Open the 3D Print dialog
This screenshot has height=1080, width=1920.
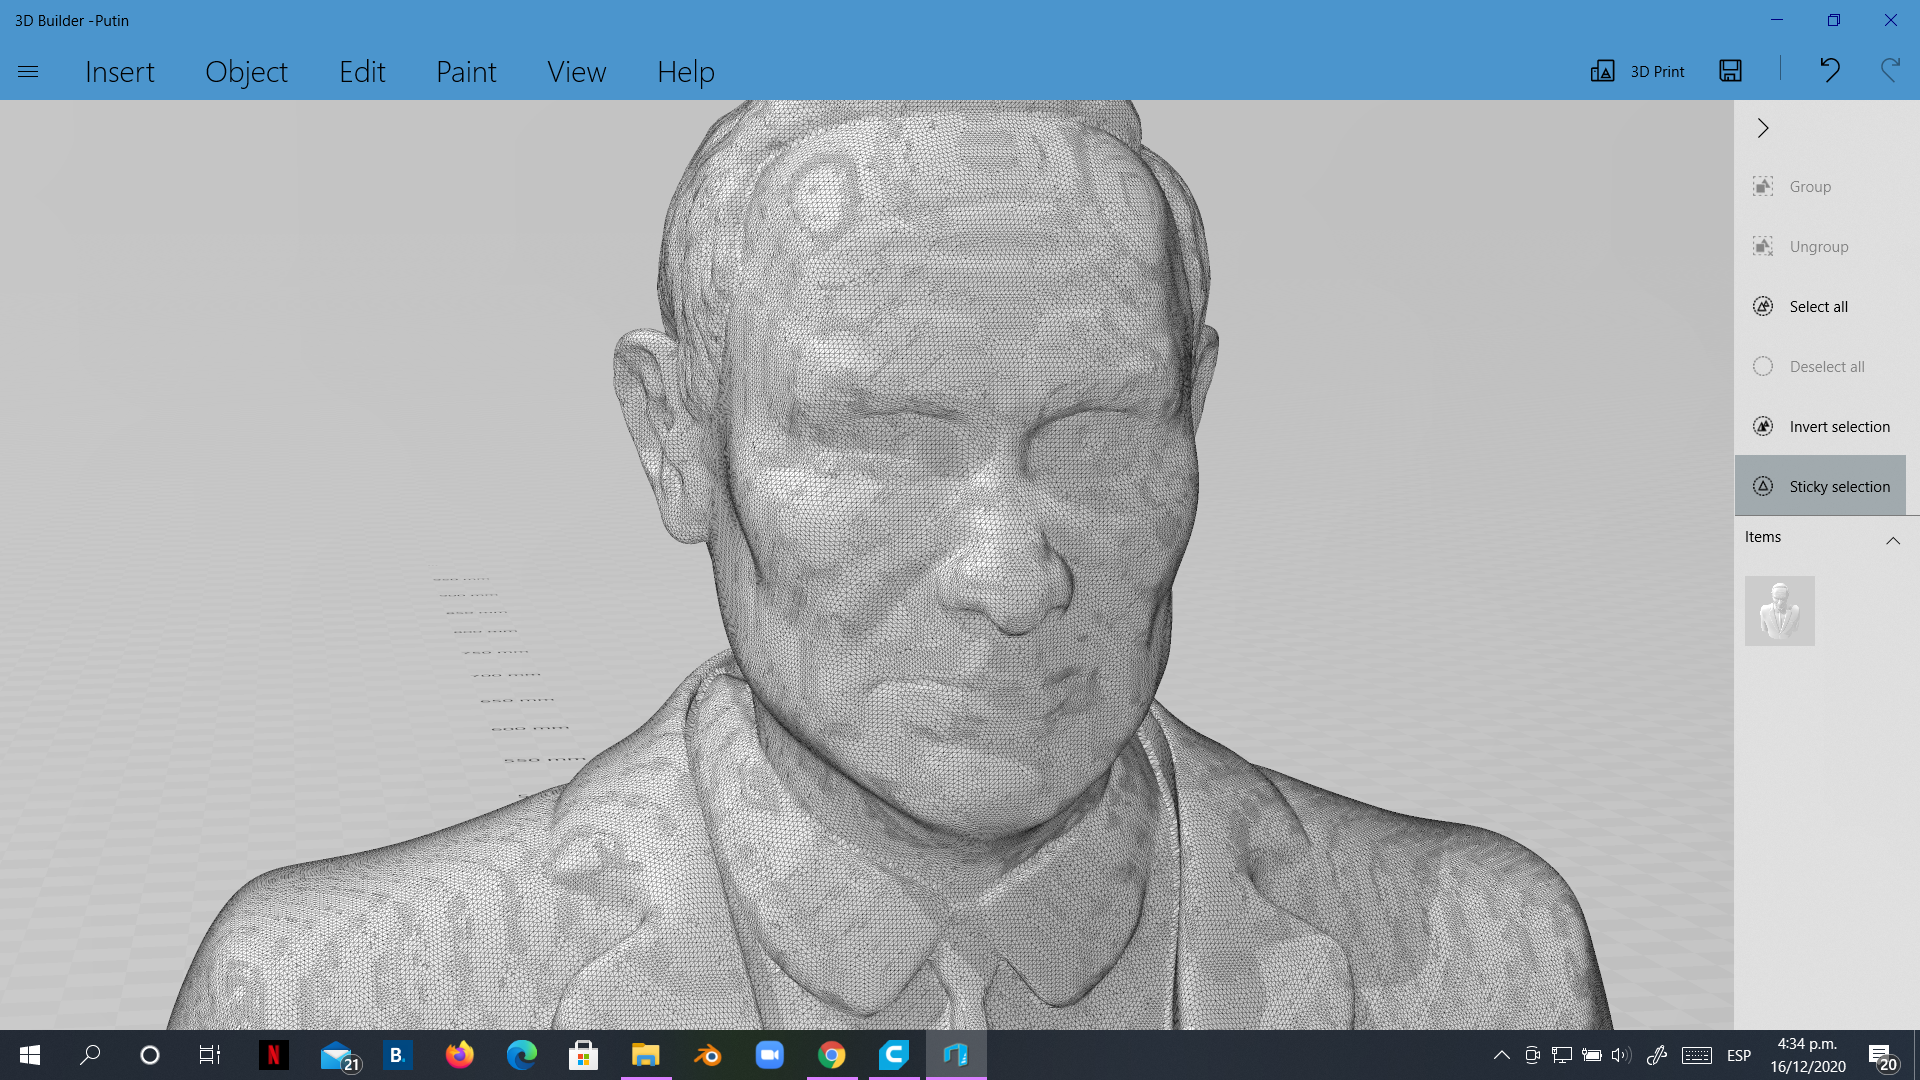click(1636, 71)
